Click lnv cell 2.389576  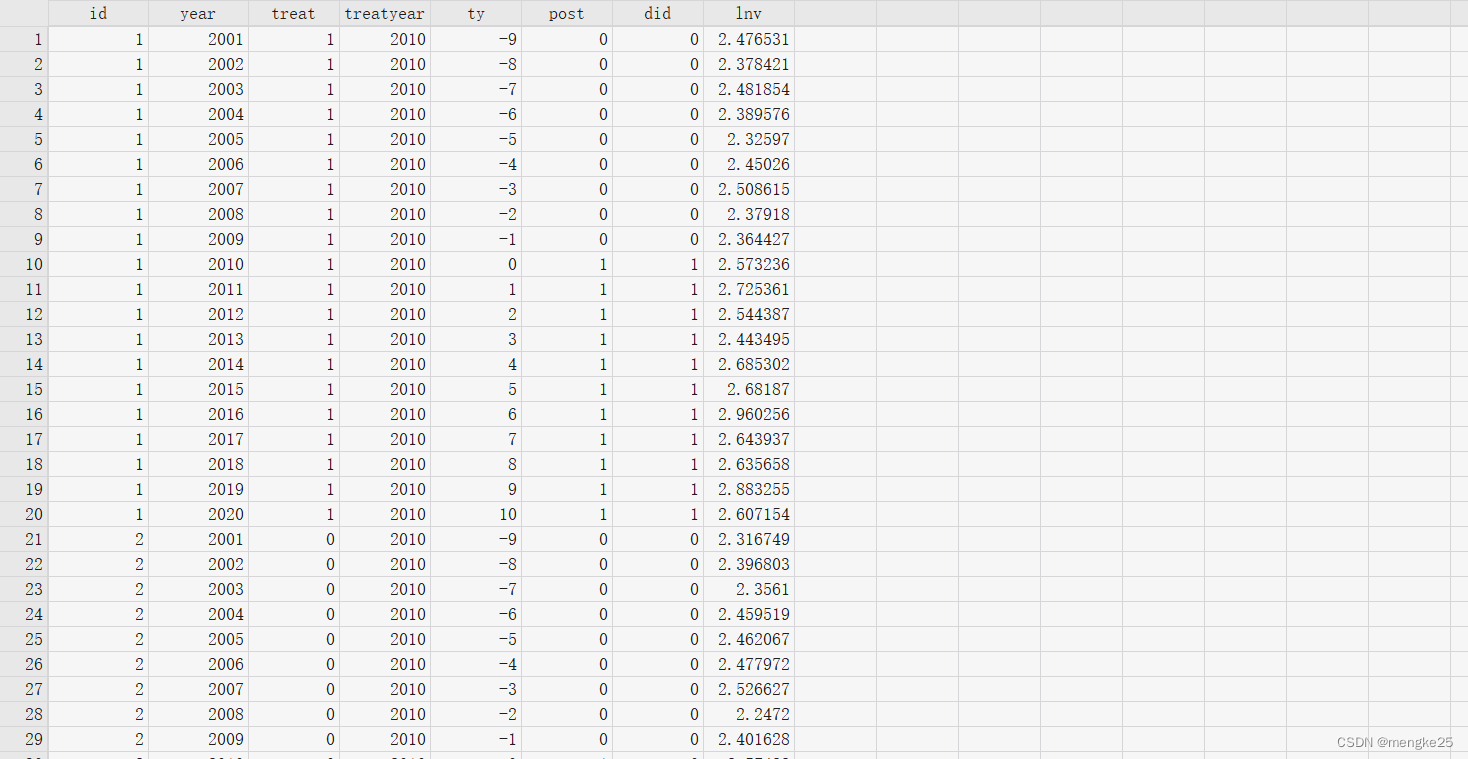coord(749,114)
